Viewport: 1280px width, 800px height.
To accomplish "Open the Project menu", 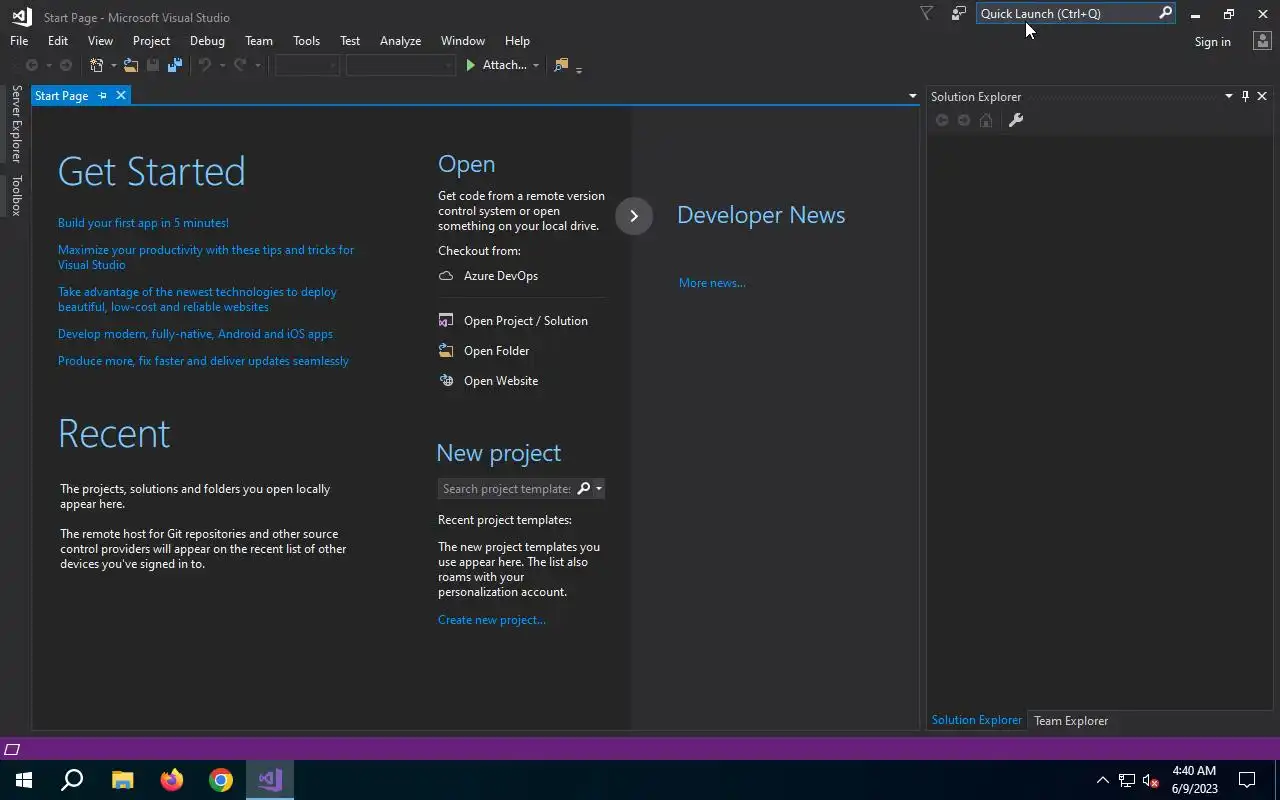I will [x=151, y=41].
